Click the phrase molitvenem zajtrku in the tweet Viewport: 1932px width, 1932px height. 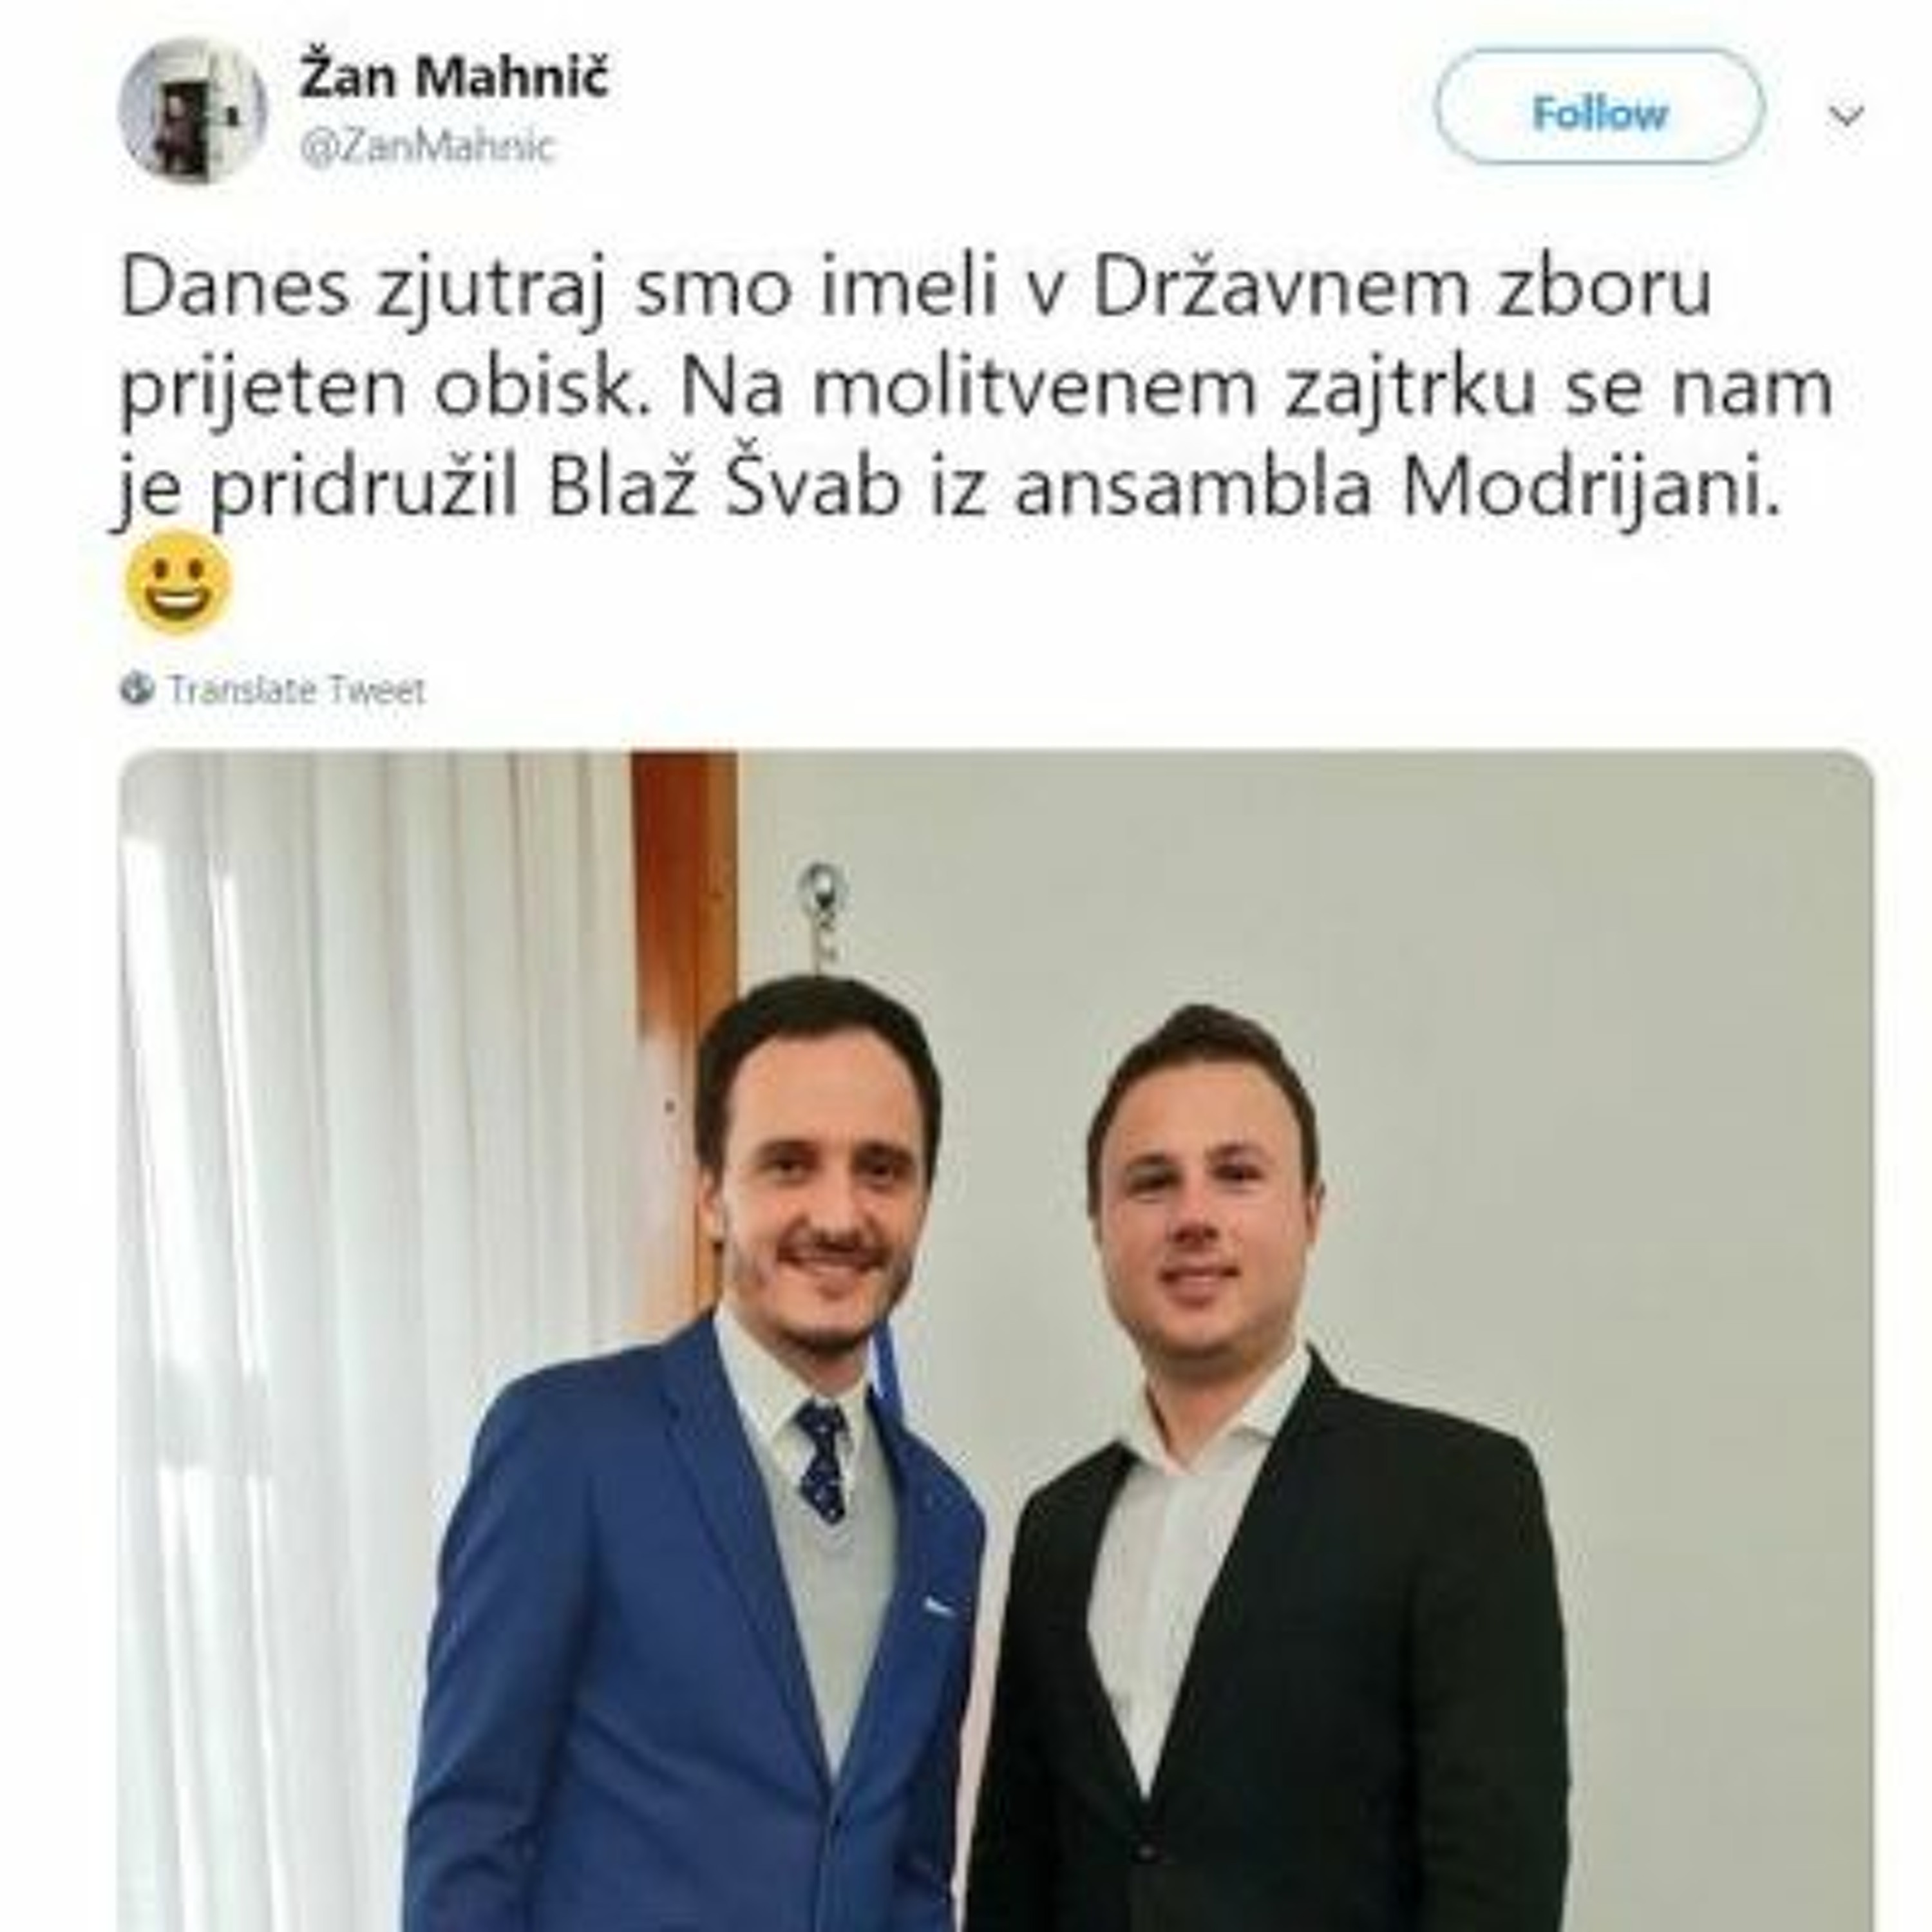click(x=1173, y=389)
